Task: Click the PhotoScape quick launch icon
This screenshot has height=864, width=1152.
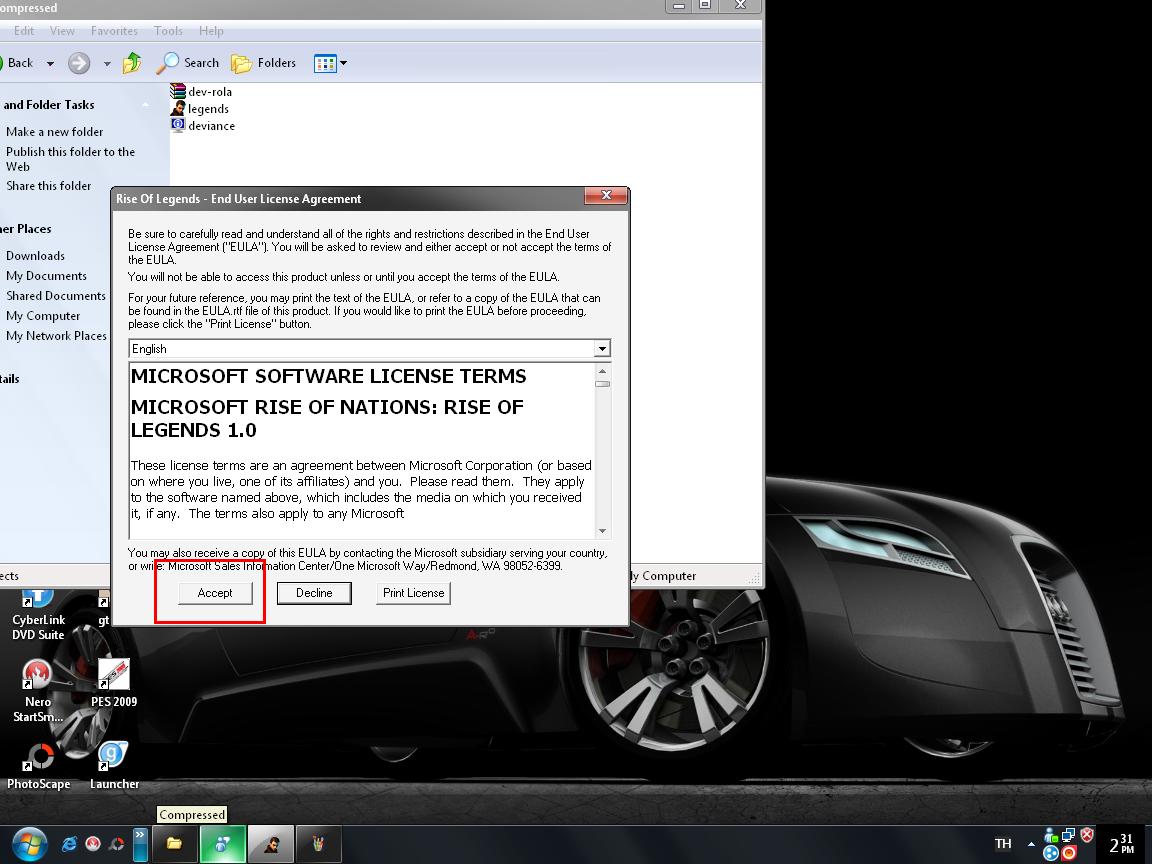Action: pos(116,843)
